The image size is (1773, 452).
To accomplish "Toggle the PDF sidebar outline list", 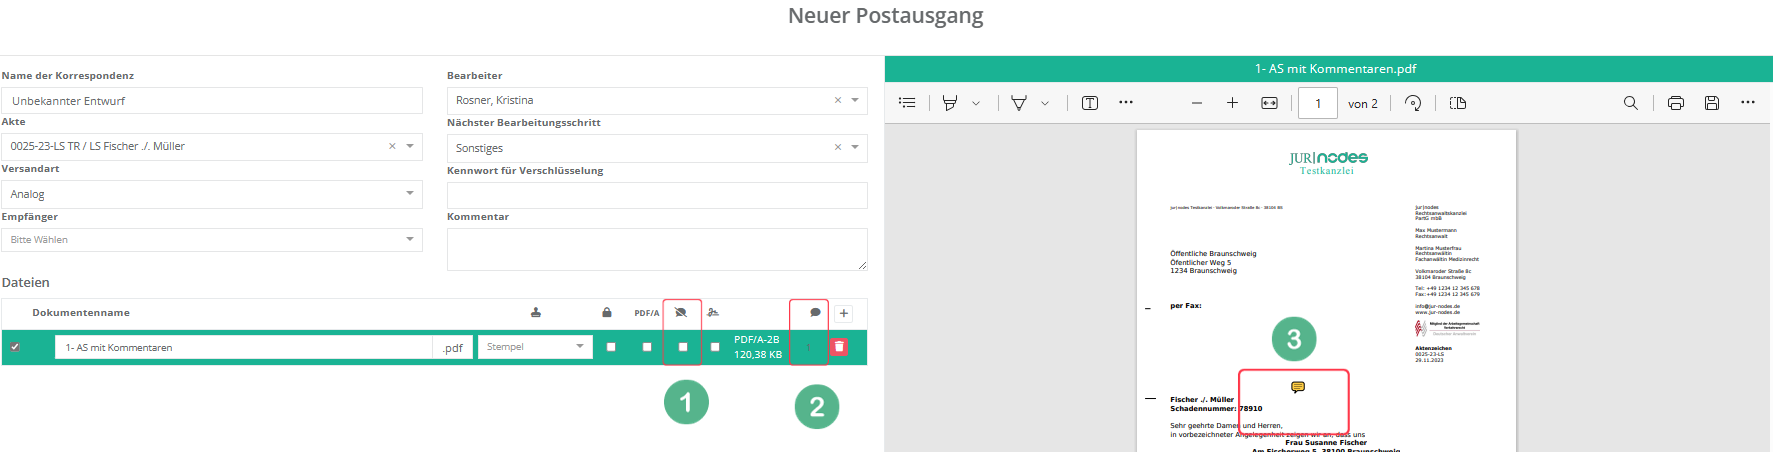I will [907, 103].
